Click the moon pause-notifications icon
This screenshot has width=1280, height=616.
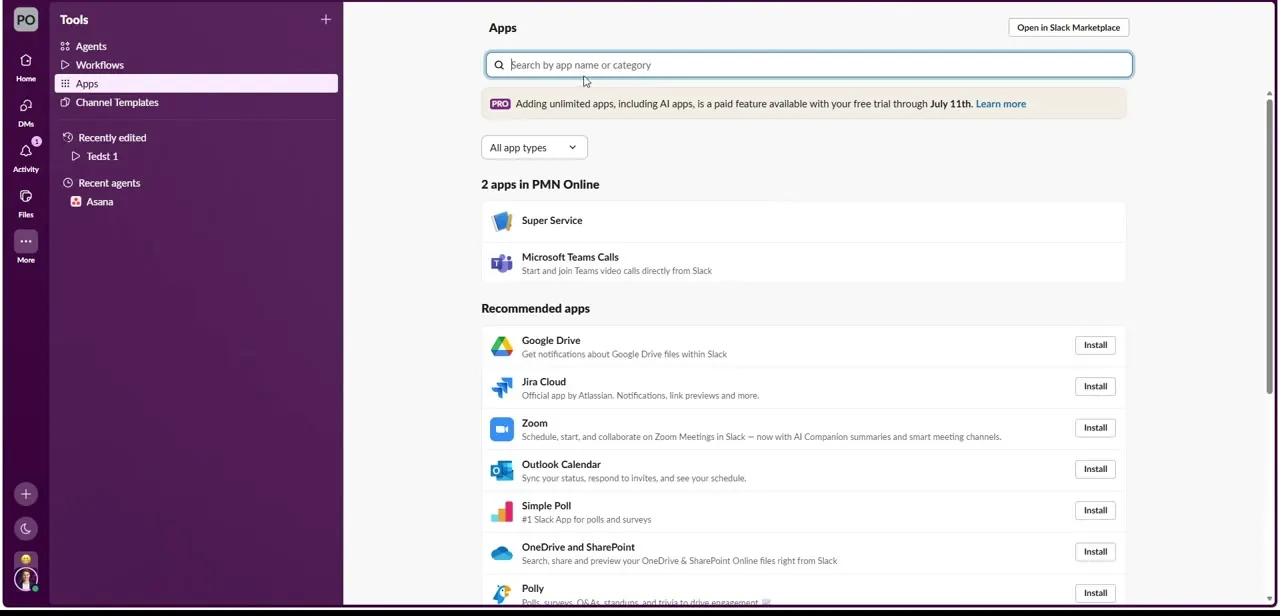[x=26, y=529]
